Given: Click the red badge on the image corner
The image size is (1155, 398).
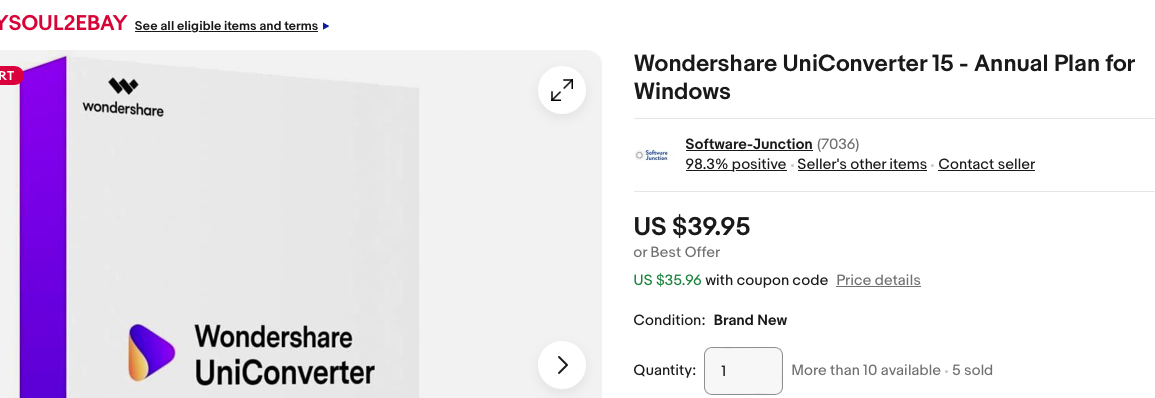Looking at the screenshot, I should [x=11, y=75].
